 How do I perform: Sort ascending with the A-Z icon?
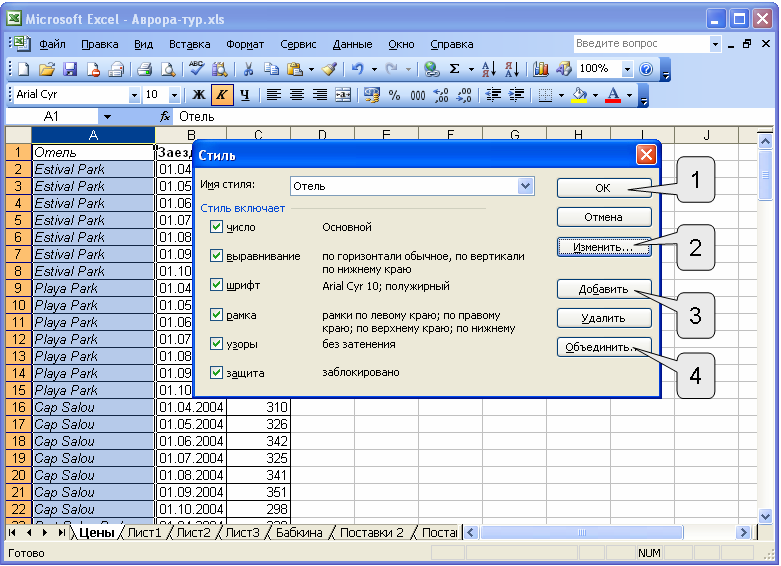[489, 69]
